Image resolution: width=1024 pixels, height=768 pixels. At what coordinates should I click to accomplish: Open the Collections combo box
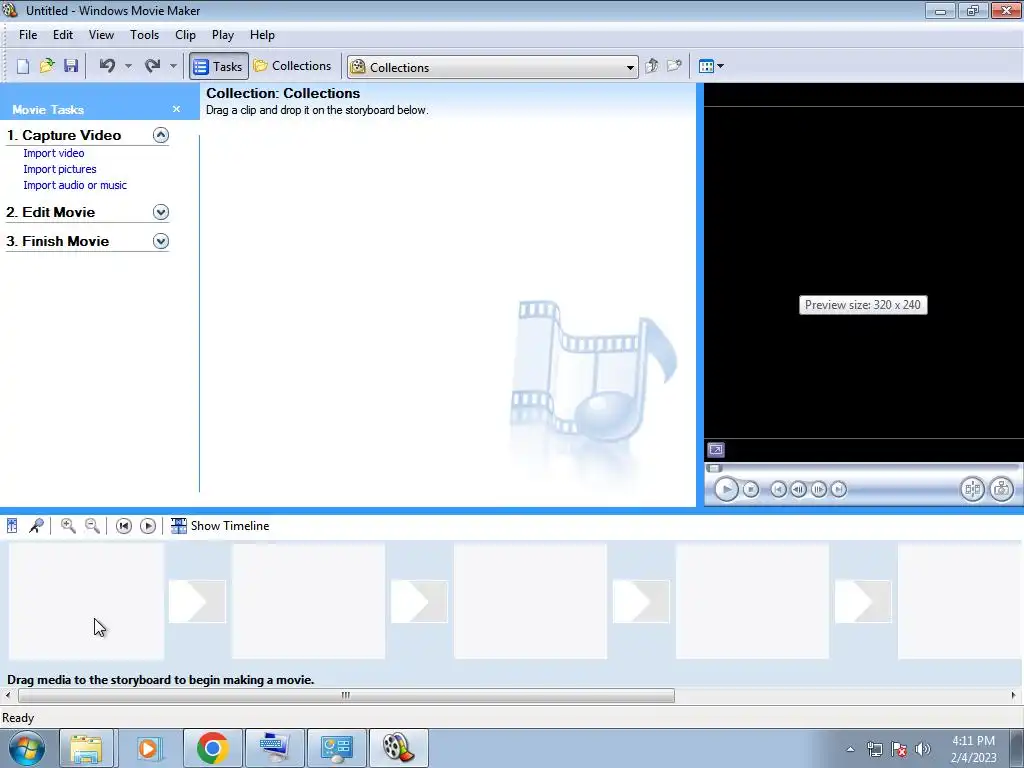pyautogui.click(x=492, y=67)
